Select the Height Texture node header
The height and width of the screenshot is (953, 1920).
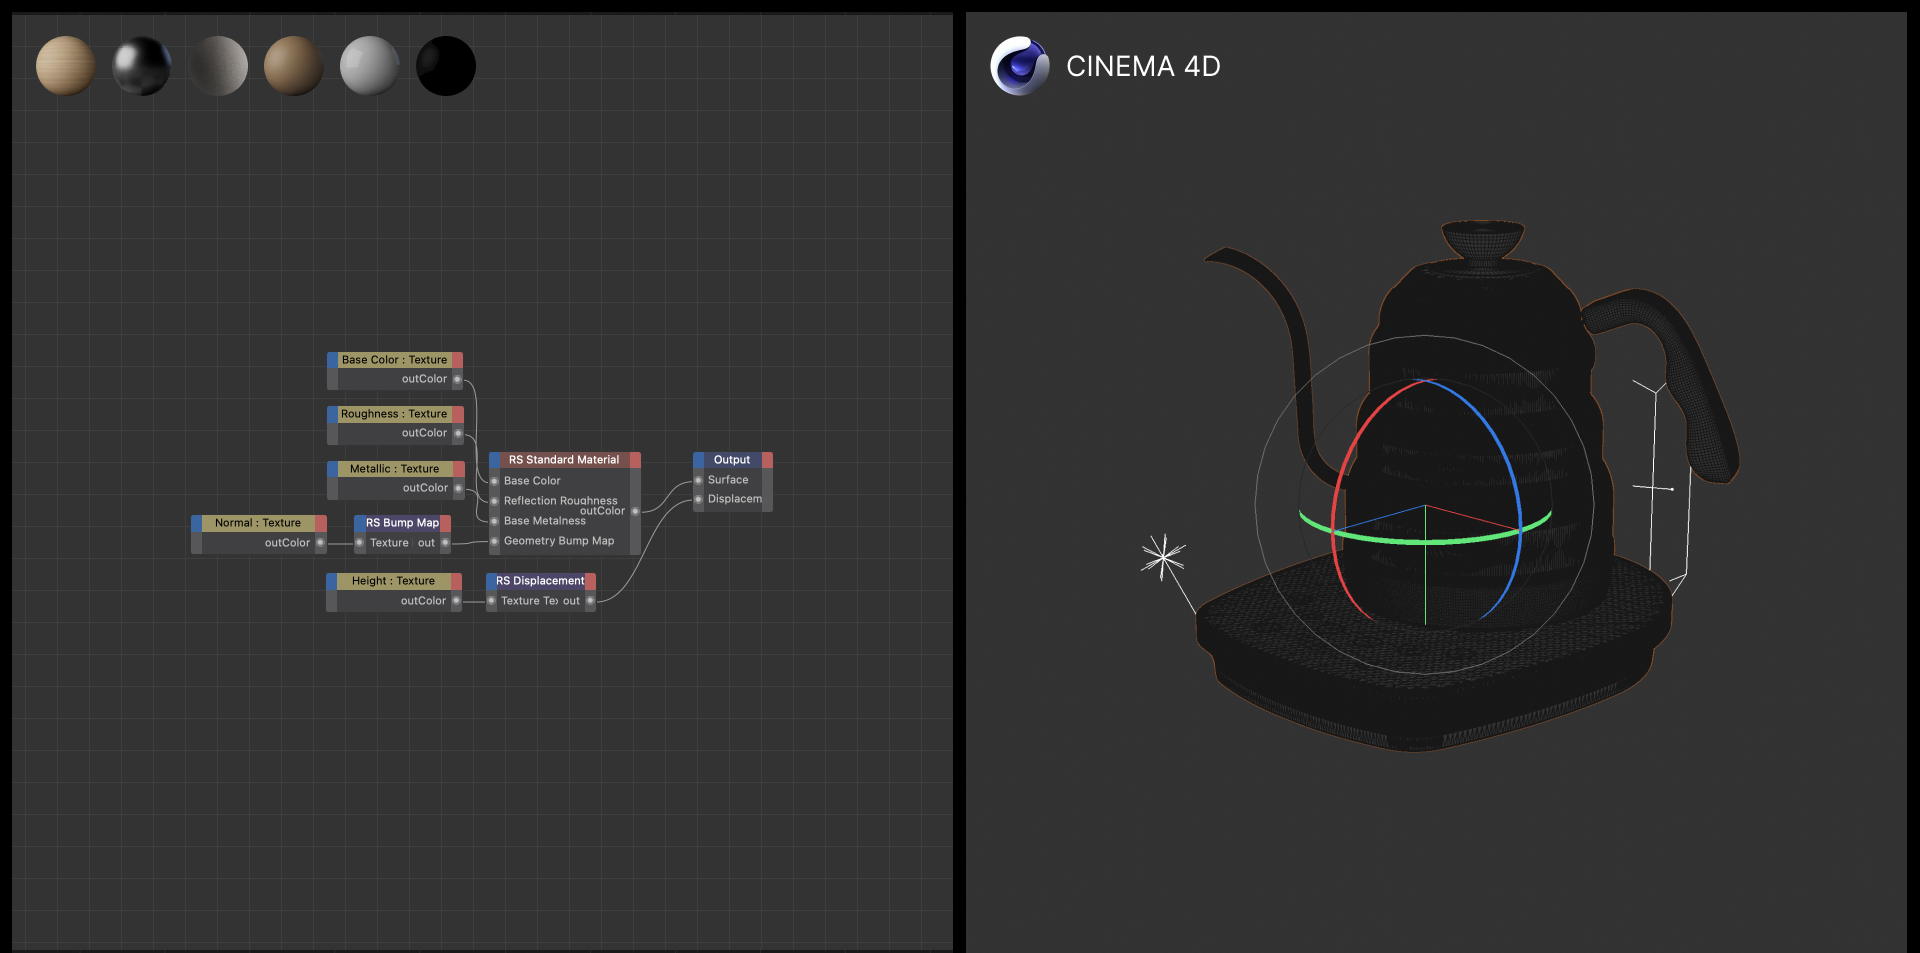[393, 581]
